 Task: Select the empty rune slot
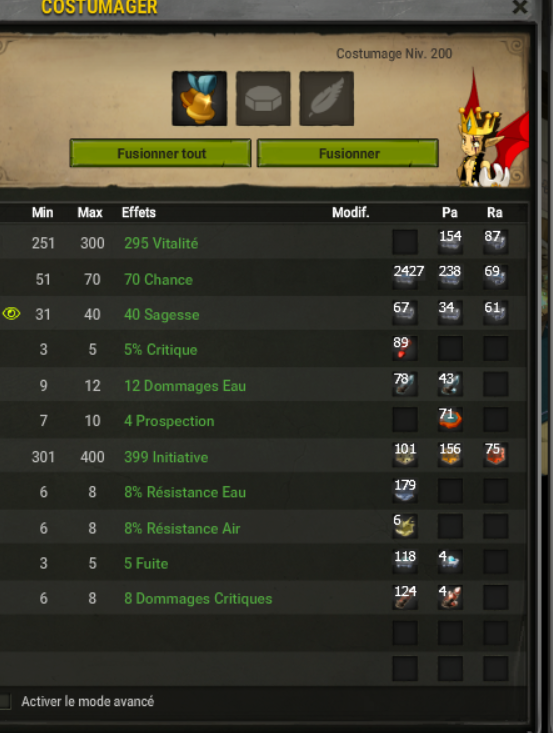(x=263, y=99)
